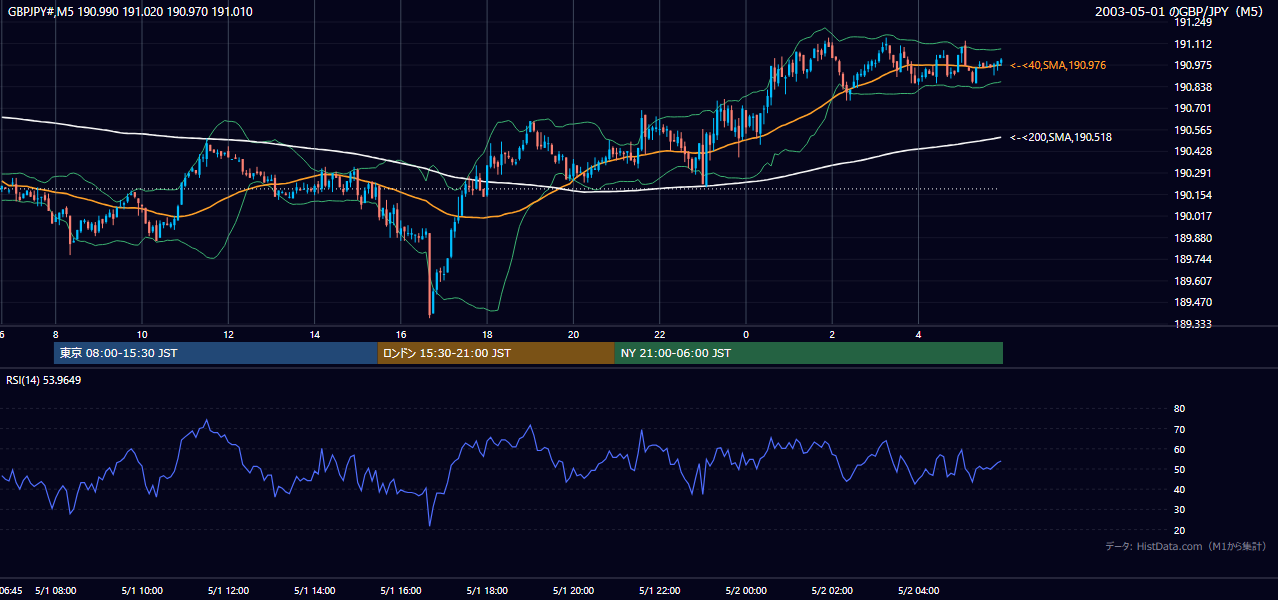Click the white 200 SMA 190.518 label
This screenshot has height=600, width=1278.
(x=1061, y=137)
